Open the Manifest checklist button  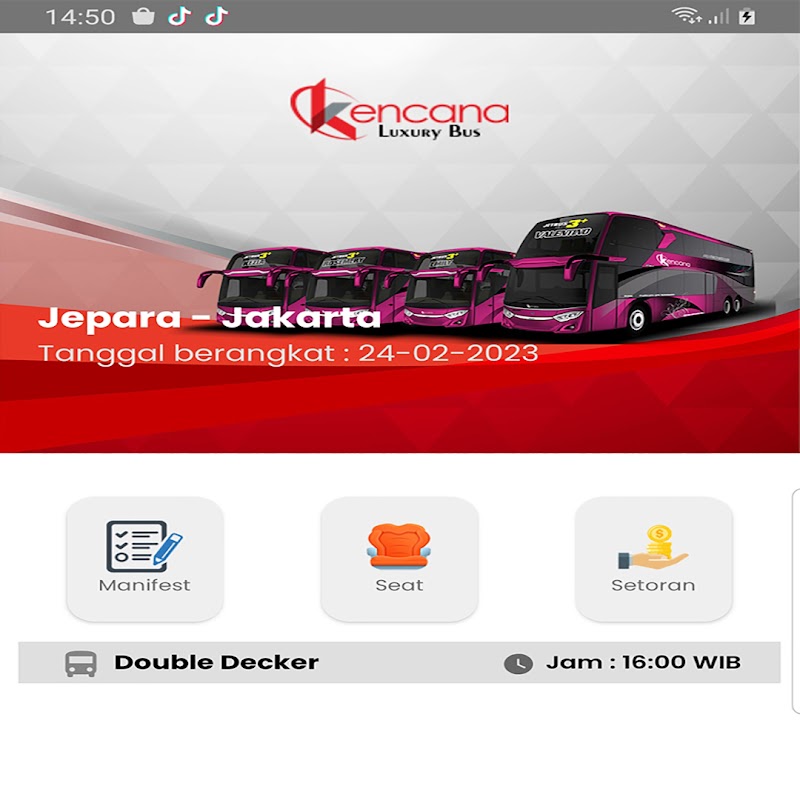[145, 559]
